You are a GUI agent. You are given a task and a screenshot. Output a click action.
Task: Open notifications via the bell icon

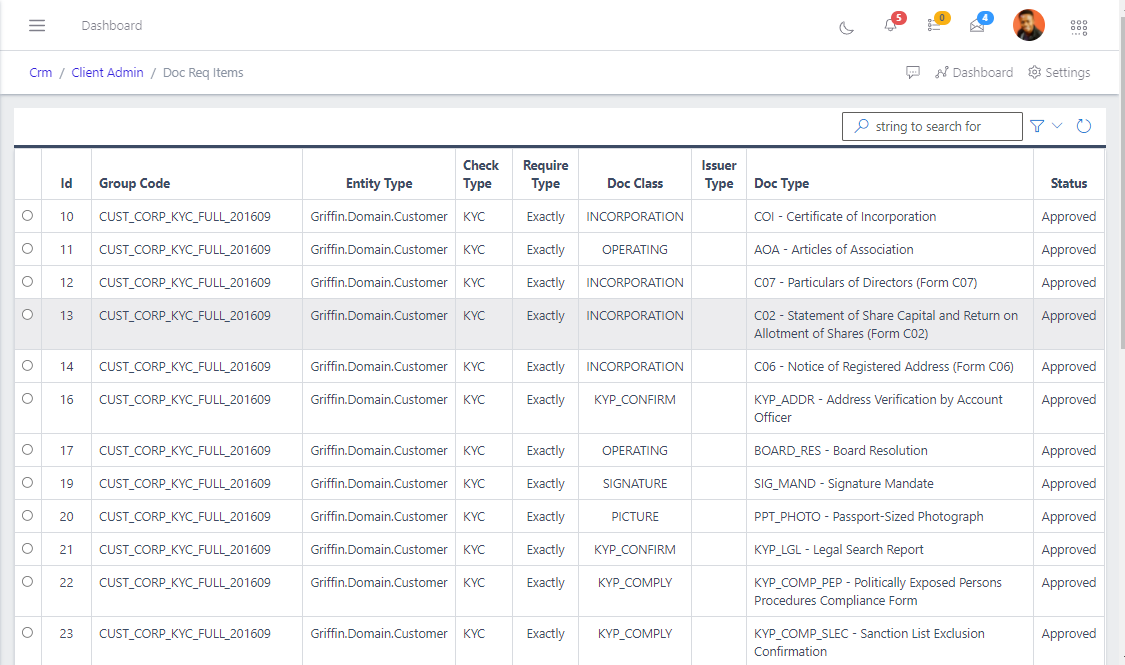click(x=890, y=28)
